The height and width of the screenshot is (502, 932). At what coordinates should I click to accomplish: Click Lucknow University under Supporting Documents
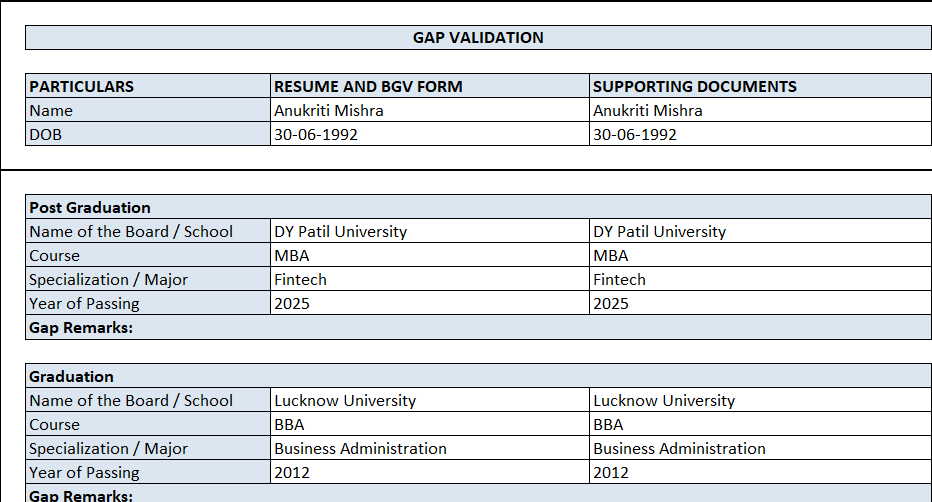tap(760, 401)
